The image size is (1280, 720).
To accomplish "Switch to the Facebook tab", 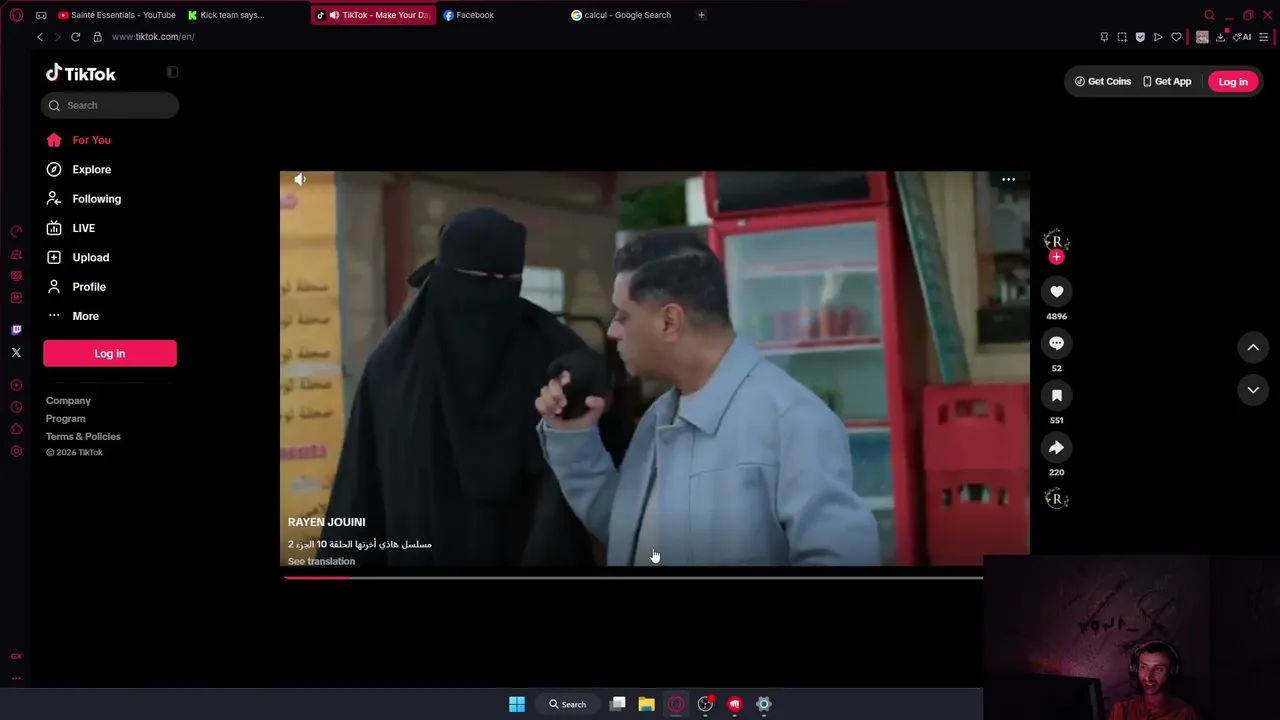I will tap(500, 15).
